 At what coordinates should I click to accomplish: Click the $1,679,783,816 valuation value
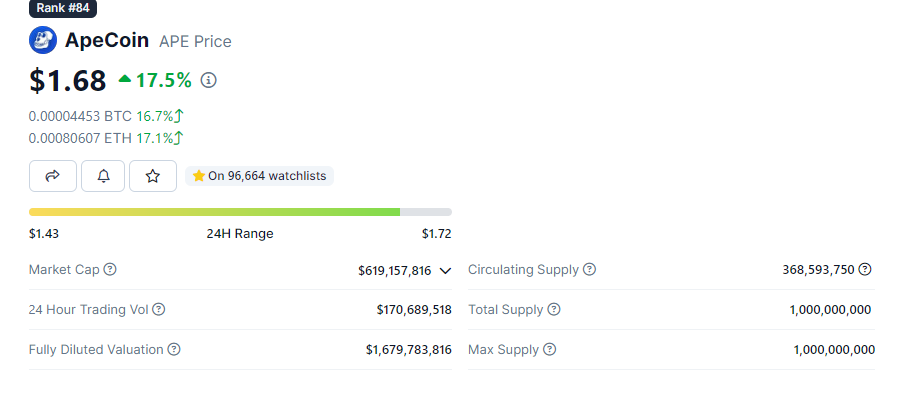pyautogui.click(x=409, y=349)
